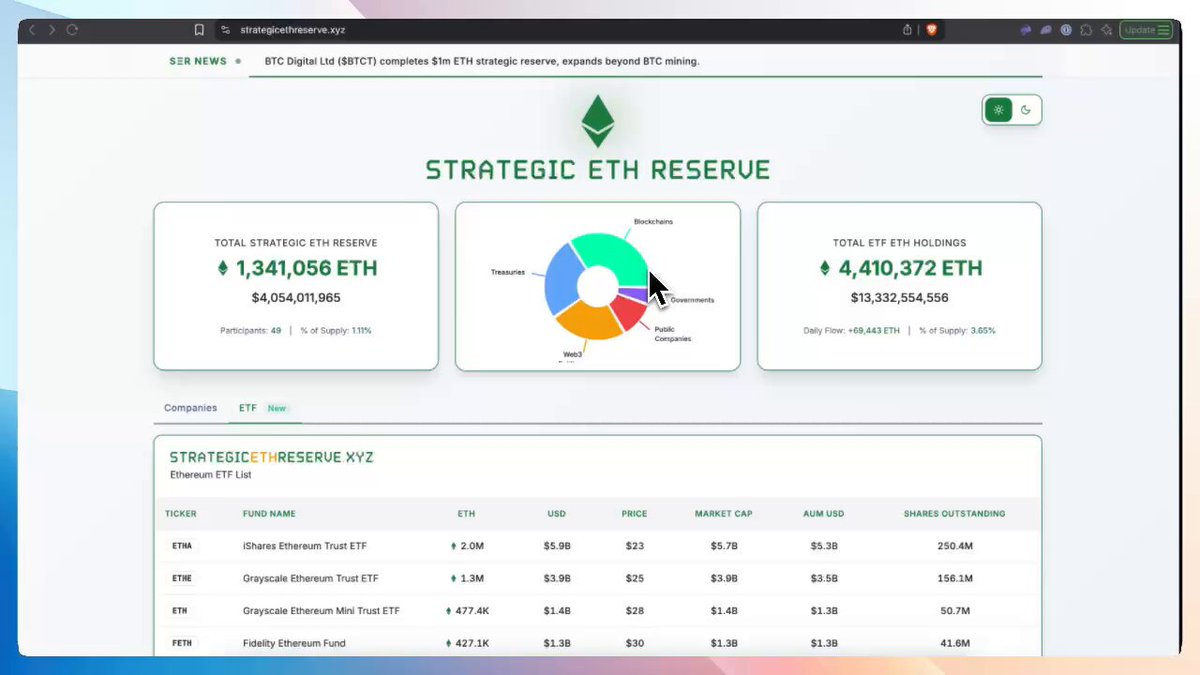Click the Ethereum diamond logo

[x=597, y=121]
